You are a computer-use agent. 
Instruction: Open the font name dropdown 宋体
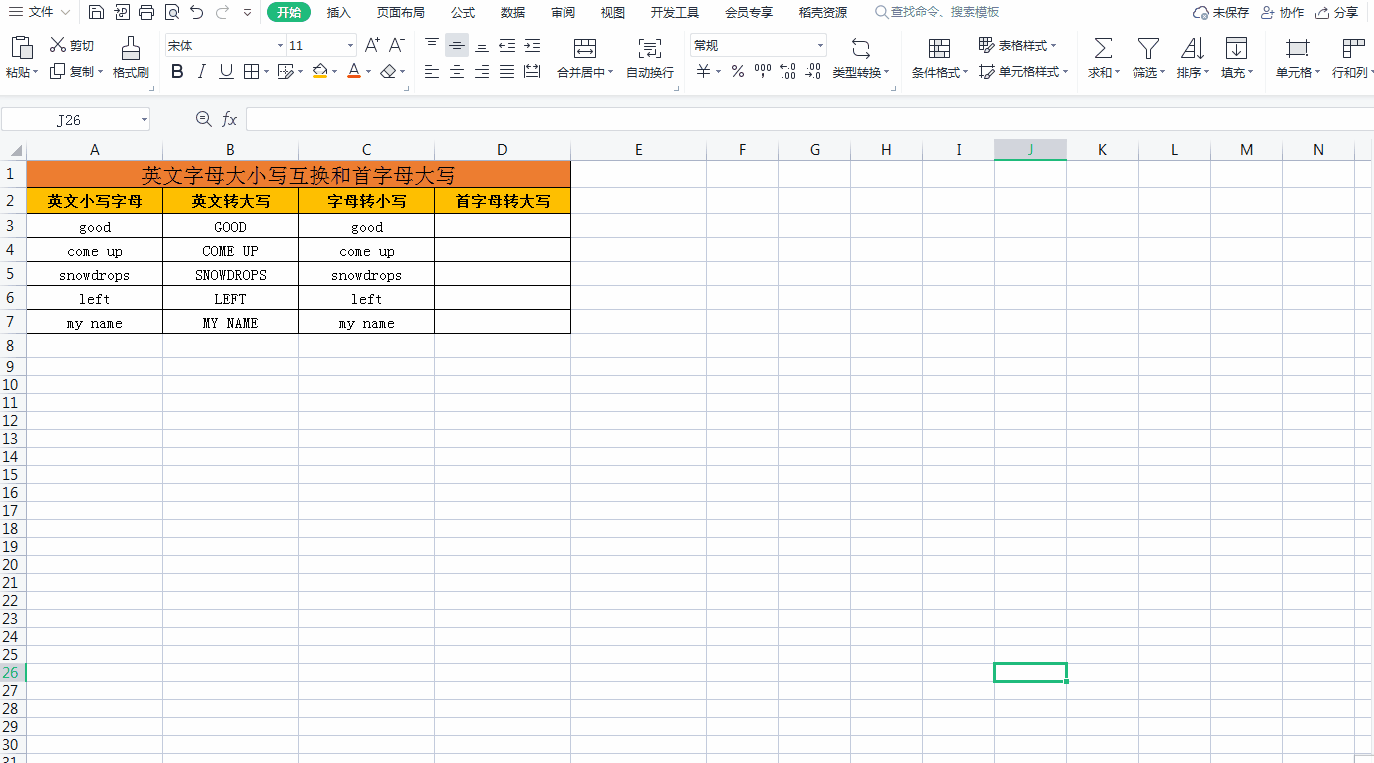[280, 46]
